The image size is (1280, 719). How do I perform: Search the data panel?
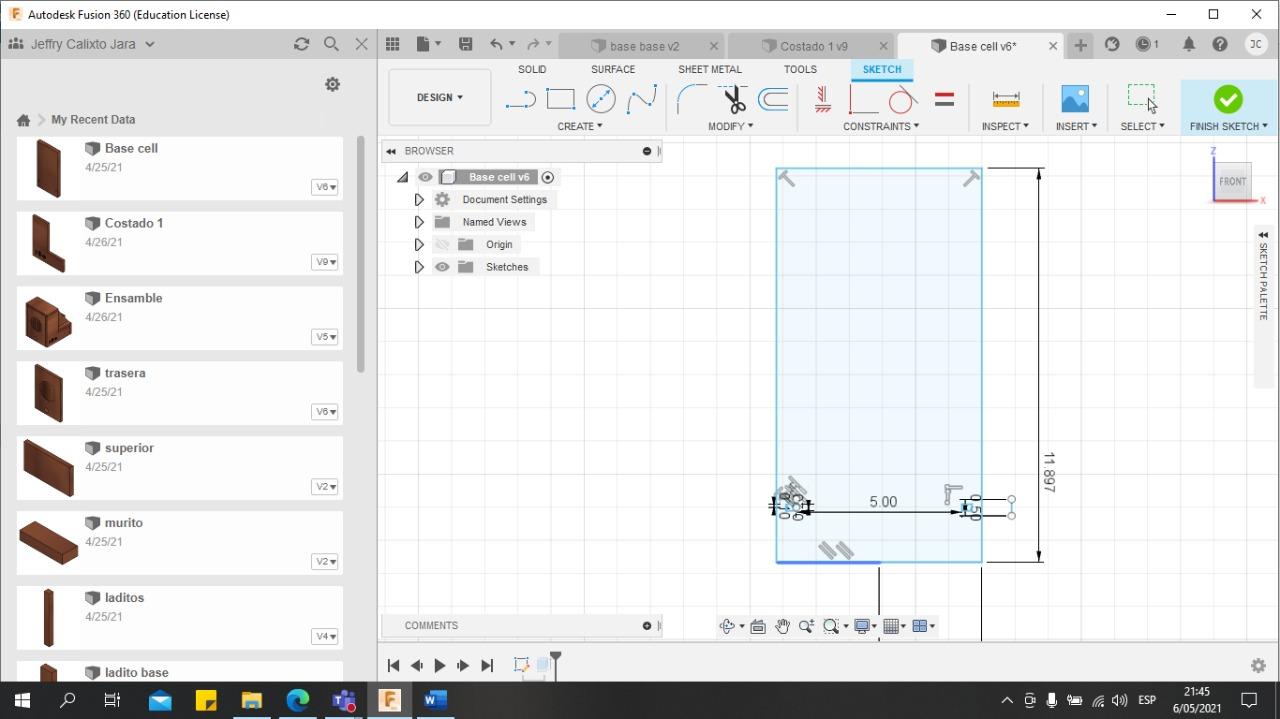tap(331, 44)
